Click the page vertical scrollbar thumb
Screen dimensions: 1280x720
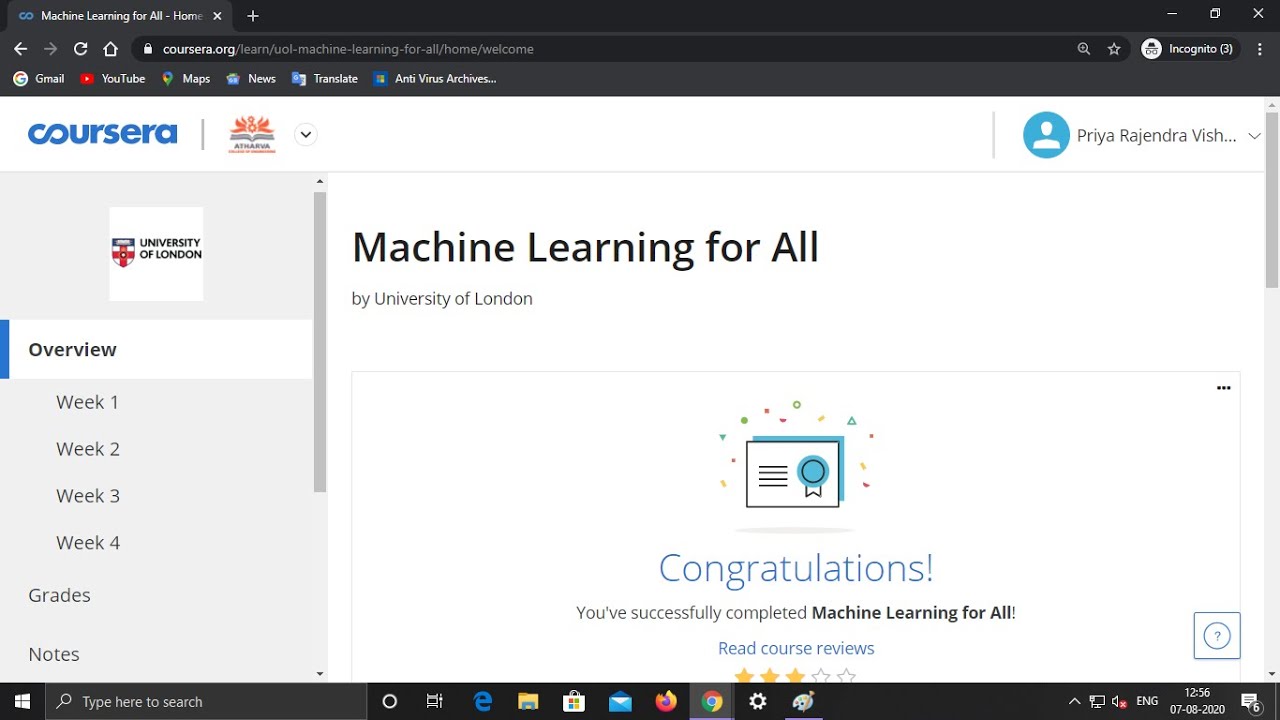1272,200
